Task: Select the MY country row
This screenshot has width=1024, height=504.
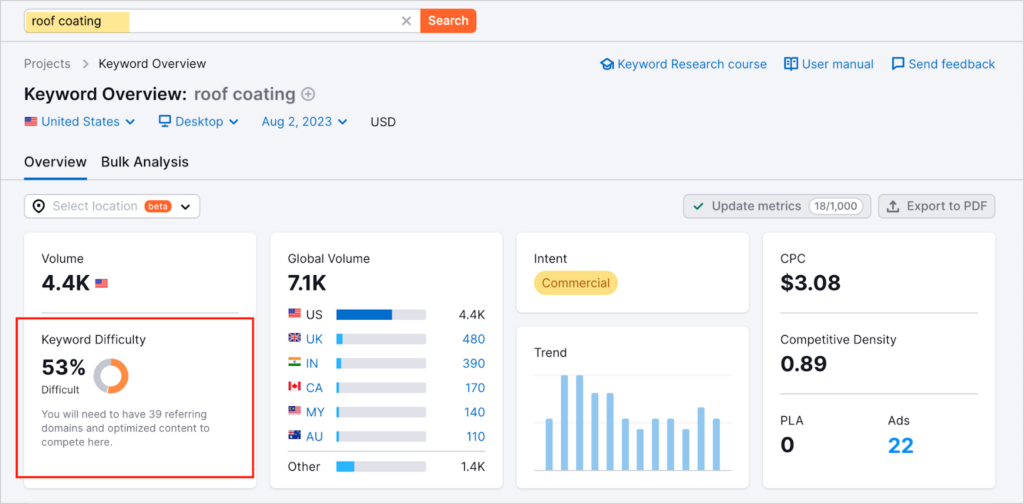Action: point(386,412)
